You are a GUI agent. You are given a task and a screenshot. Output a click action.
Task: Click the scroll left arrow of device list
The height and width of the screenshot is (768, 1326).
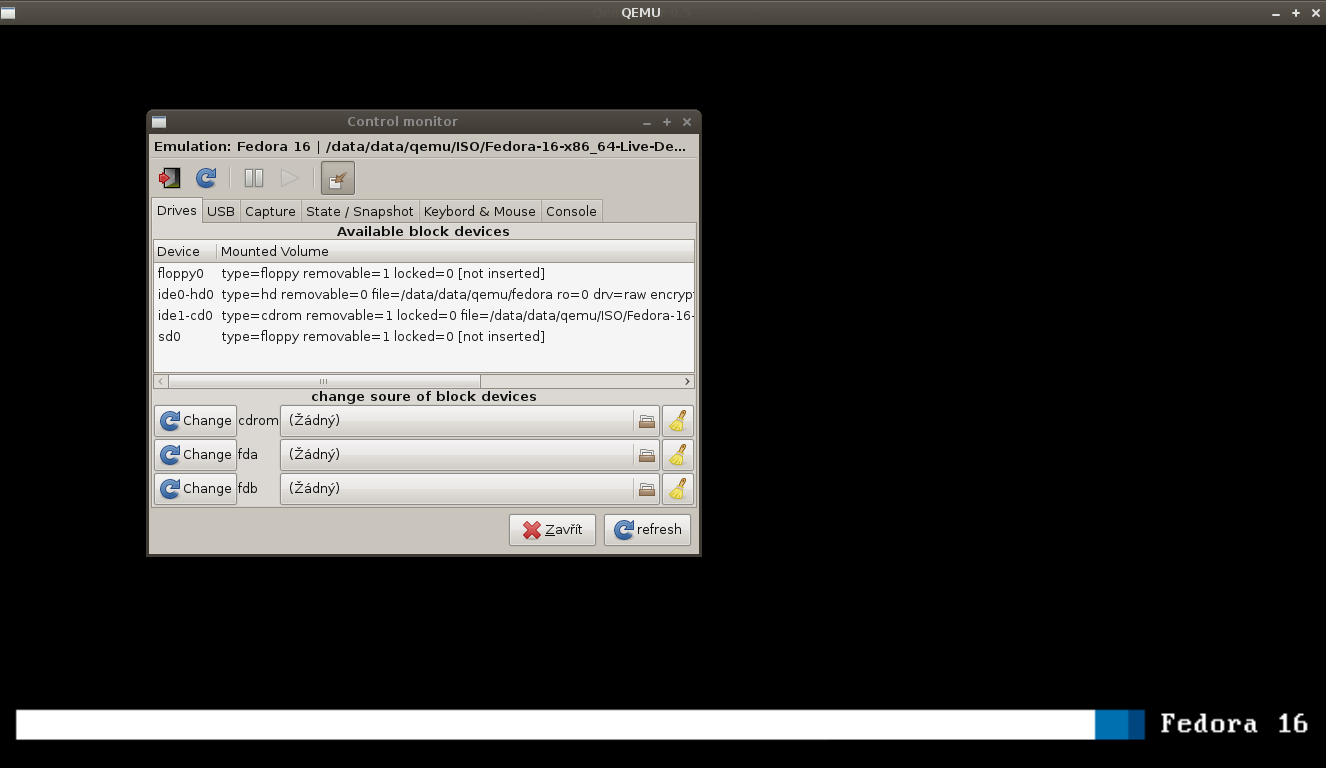pyautogui.click(x=161, y=381)
